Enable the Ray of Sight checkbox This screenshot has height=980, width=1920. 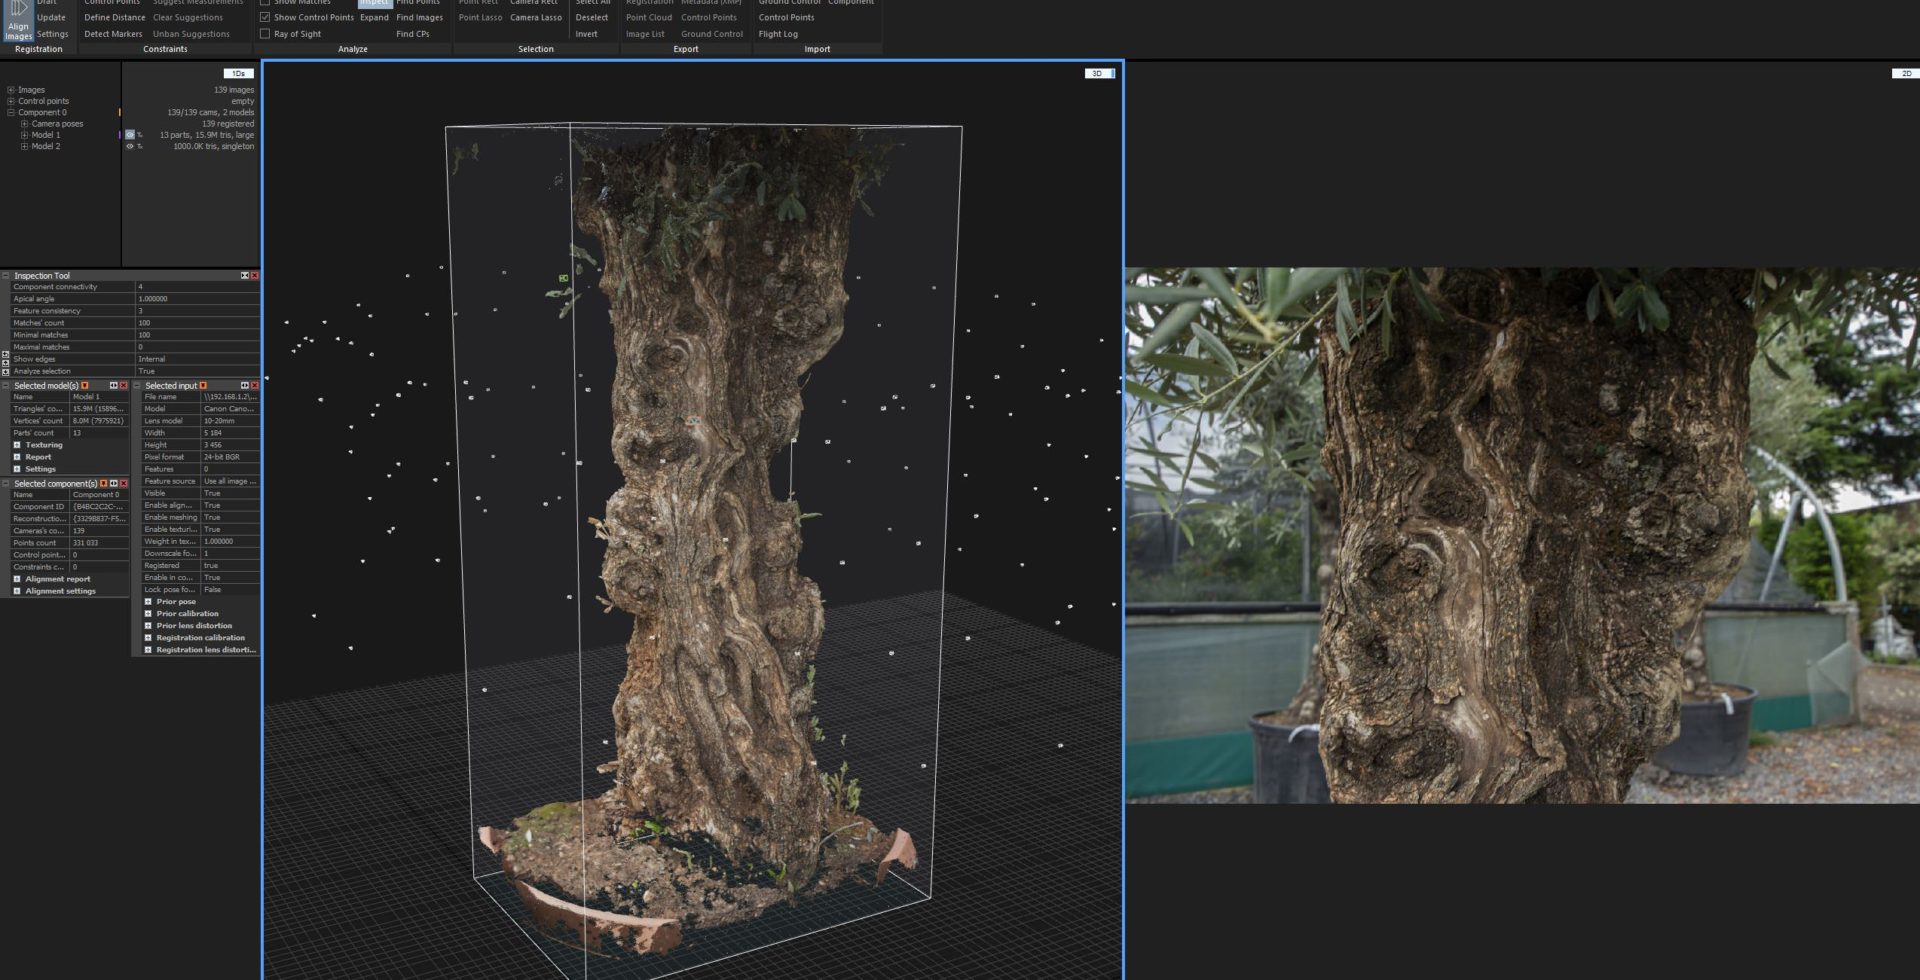[265, 34]
